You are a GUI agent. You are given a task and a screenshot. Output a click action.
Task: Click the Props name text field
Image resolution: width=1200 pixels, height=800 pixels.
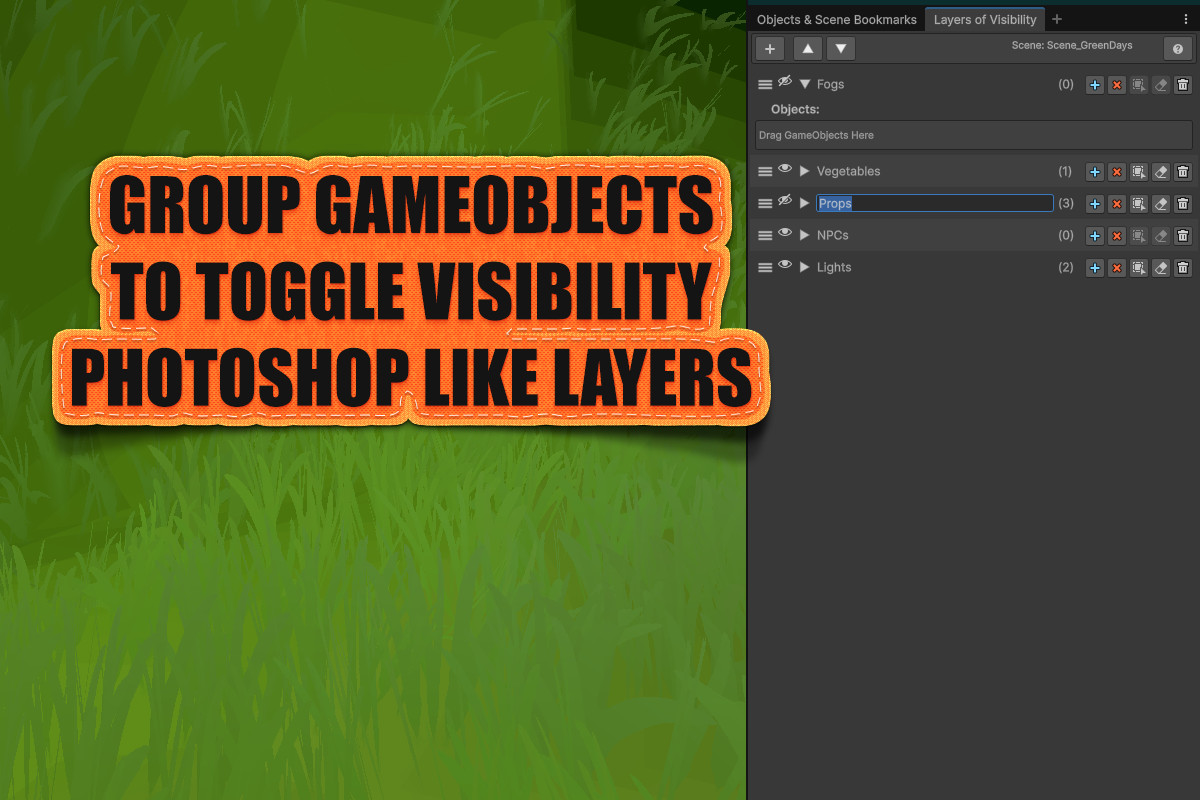point(935,203)
